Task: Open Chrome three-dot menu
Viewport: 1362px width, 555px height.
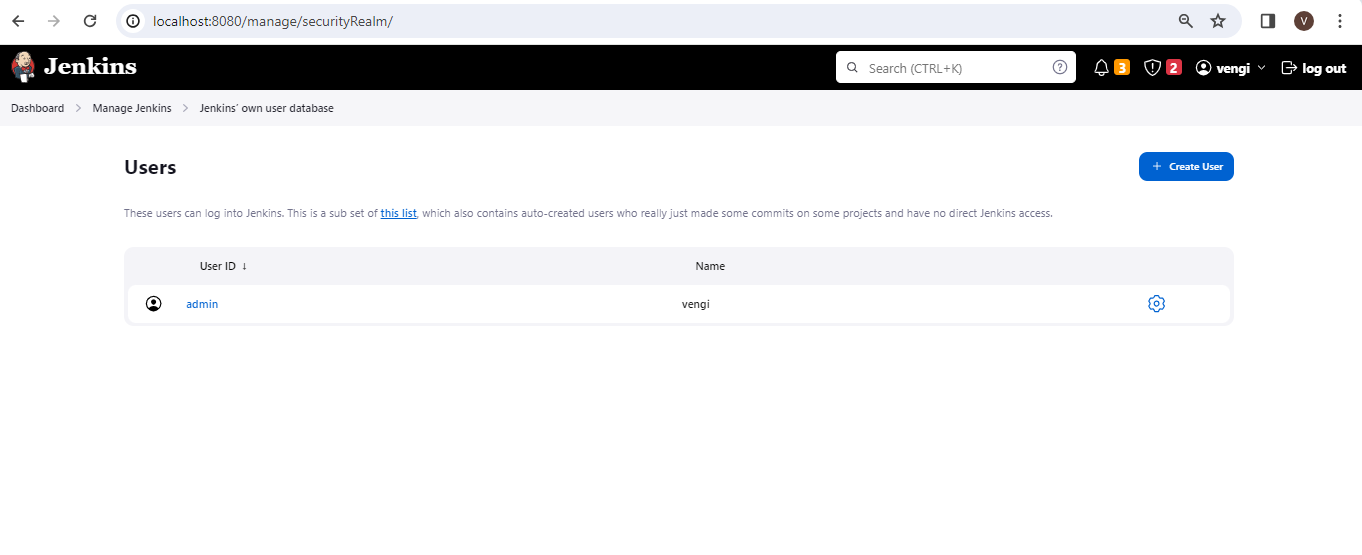Action: (1340, 21)
